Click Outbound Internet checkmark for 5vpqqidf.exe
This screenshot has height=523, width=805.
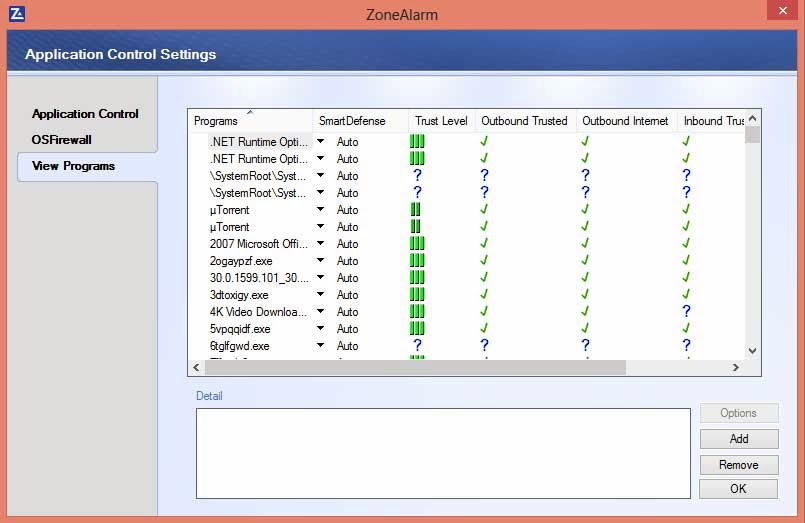(x=585, y=328)
